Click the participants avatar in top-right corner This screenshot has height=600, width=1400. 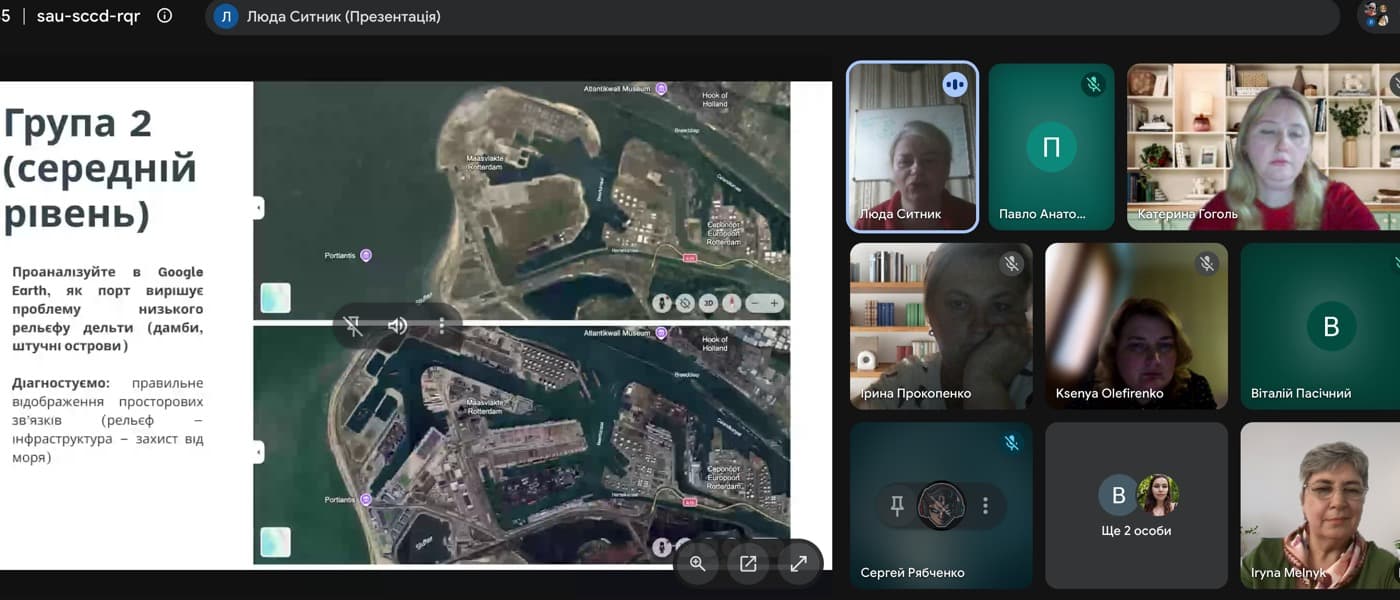[1376, 15]
